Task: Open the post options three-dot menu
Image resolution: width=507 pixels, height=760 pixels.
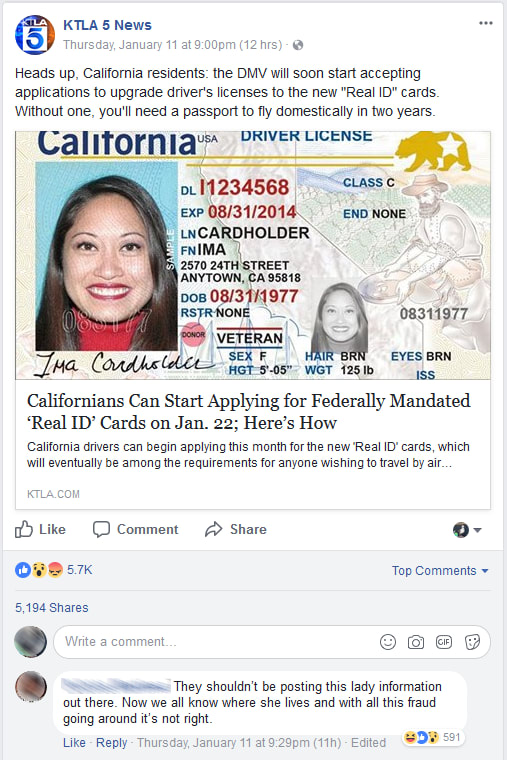Action: coord(485,23)
